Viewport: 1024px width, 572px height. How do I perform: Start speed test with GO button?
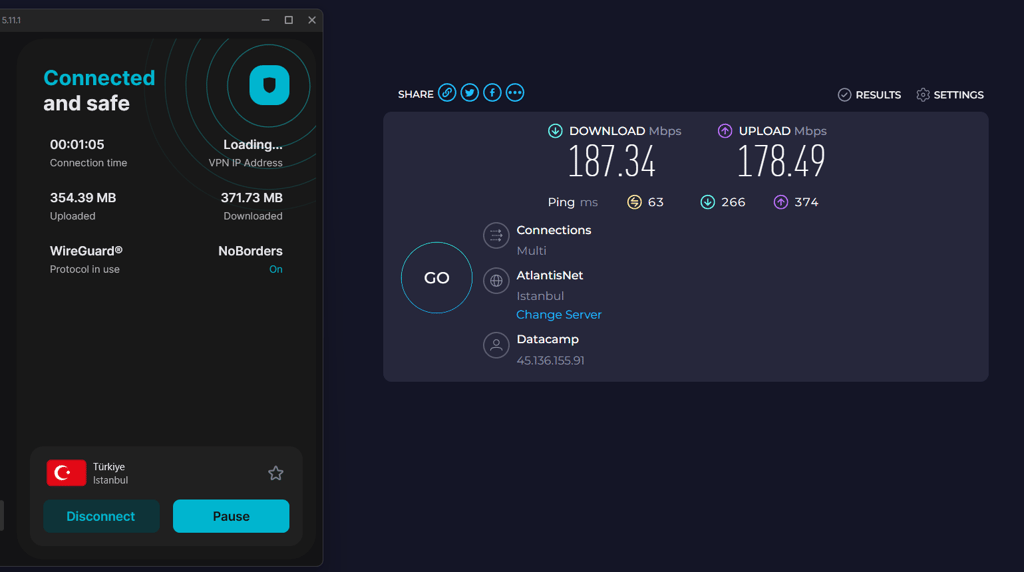click(x=436, y=278)
